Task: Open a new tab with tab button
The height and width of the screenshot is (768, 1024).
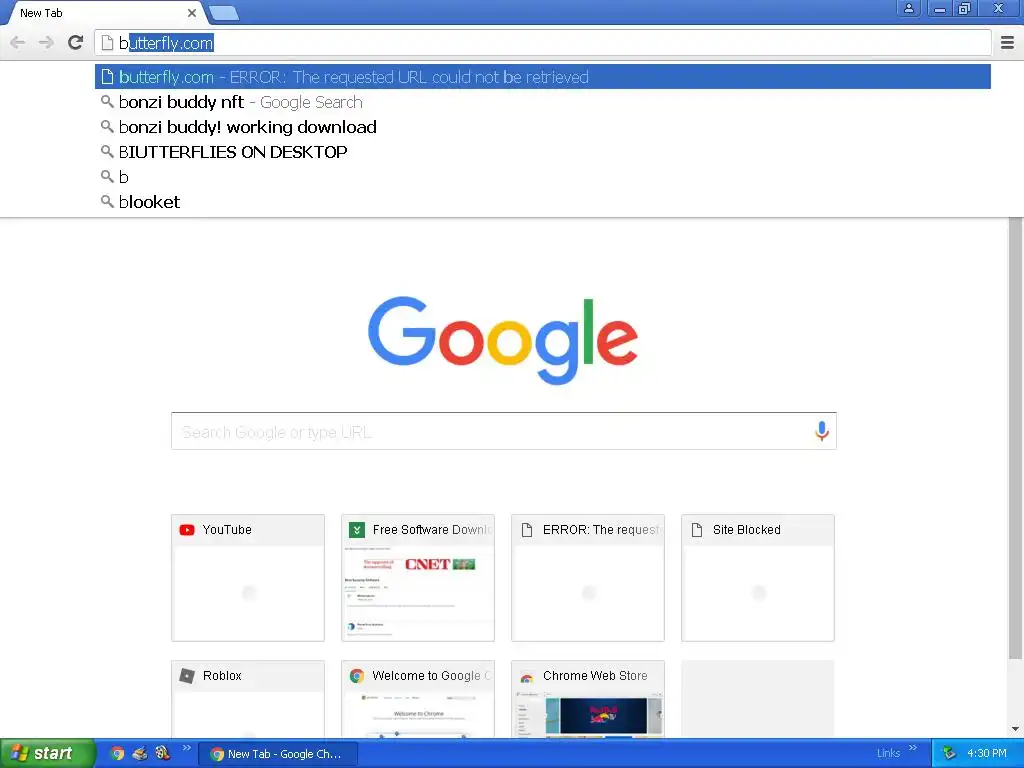Action: pyautogui.click(x=224, y=13)
